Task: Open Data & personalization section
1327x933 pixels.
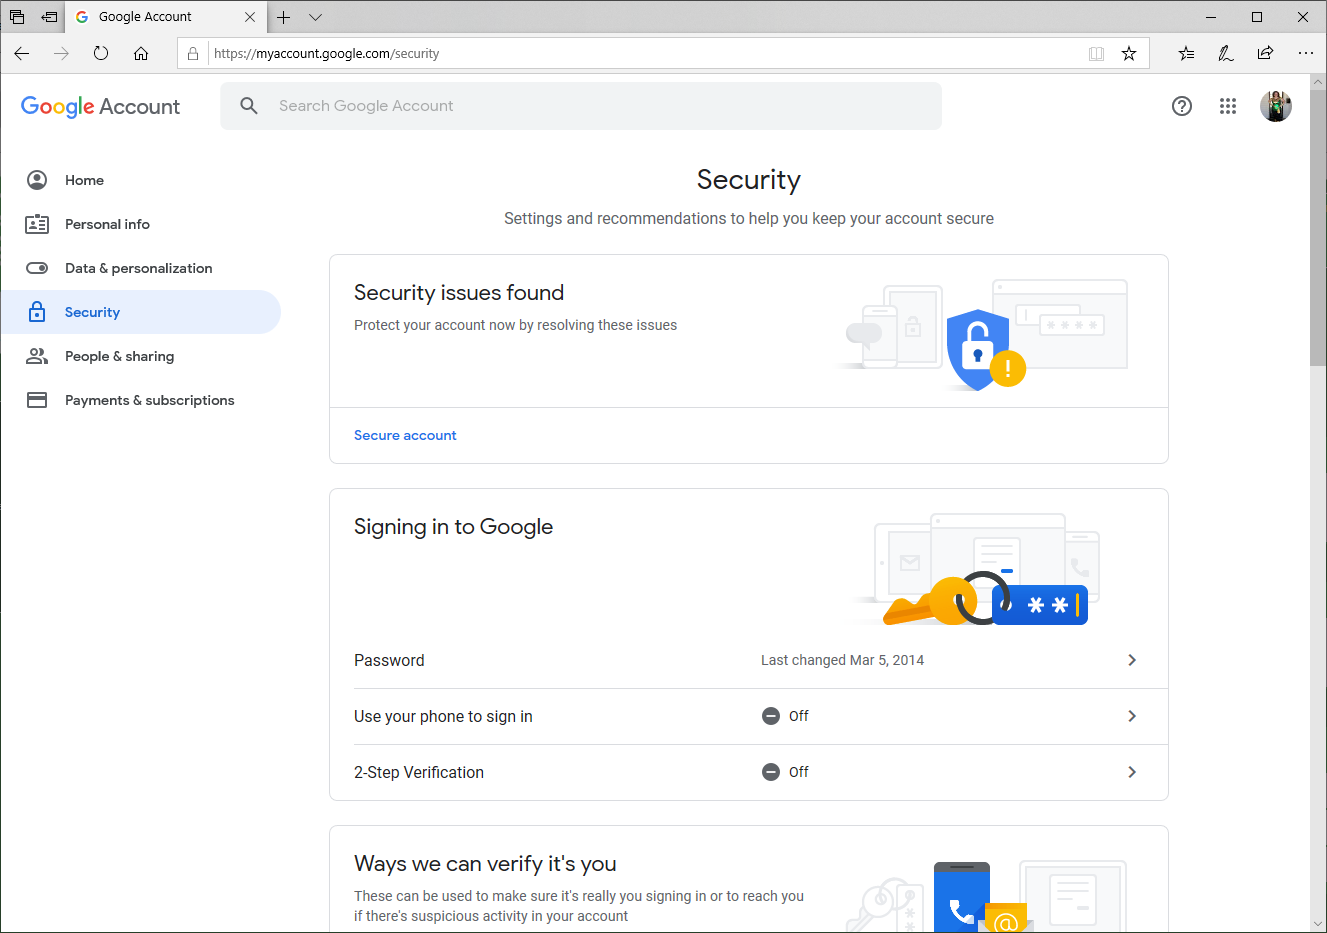Action: [x=141, y=268]
